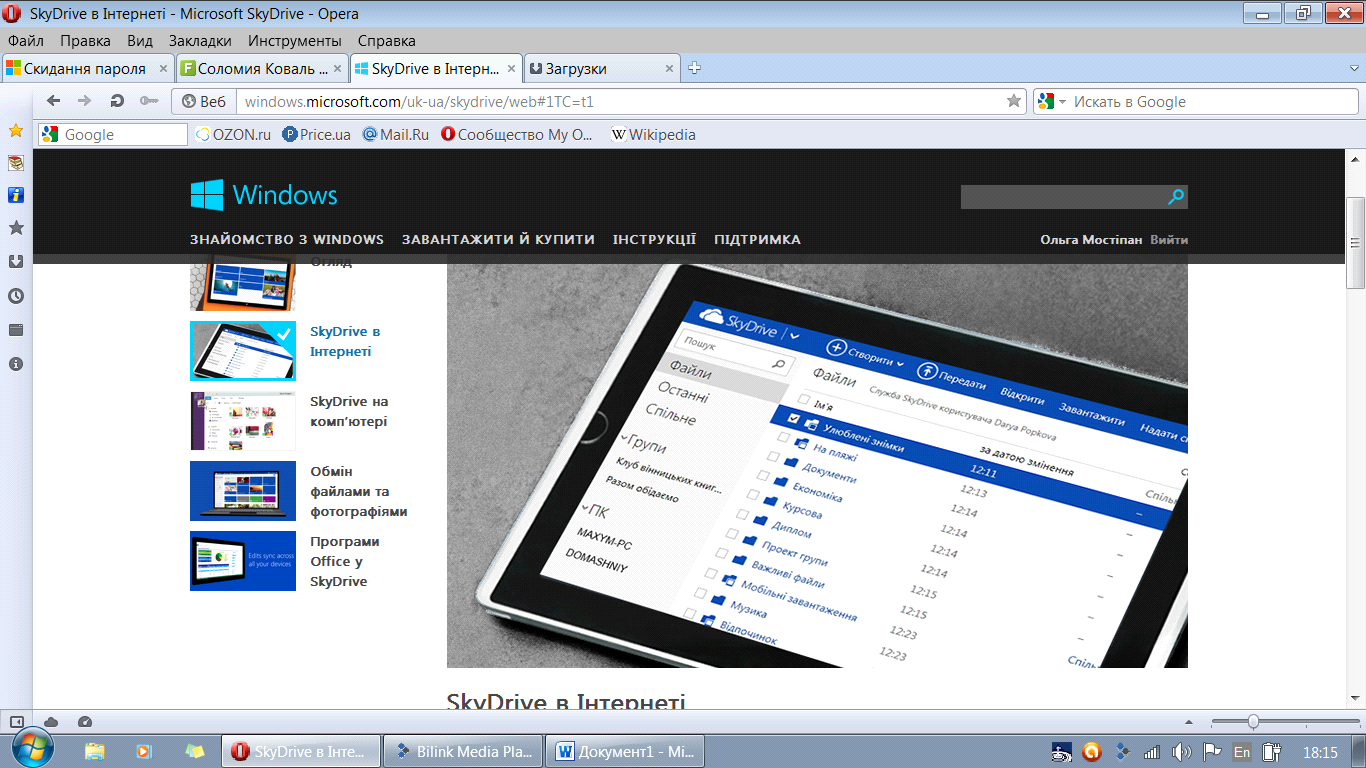Bookmark the page with the address-bar star
The image size is (1366, 768).
[x=1014, y=101]
